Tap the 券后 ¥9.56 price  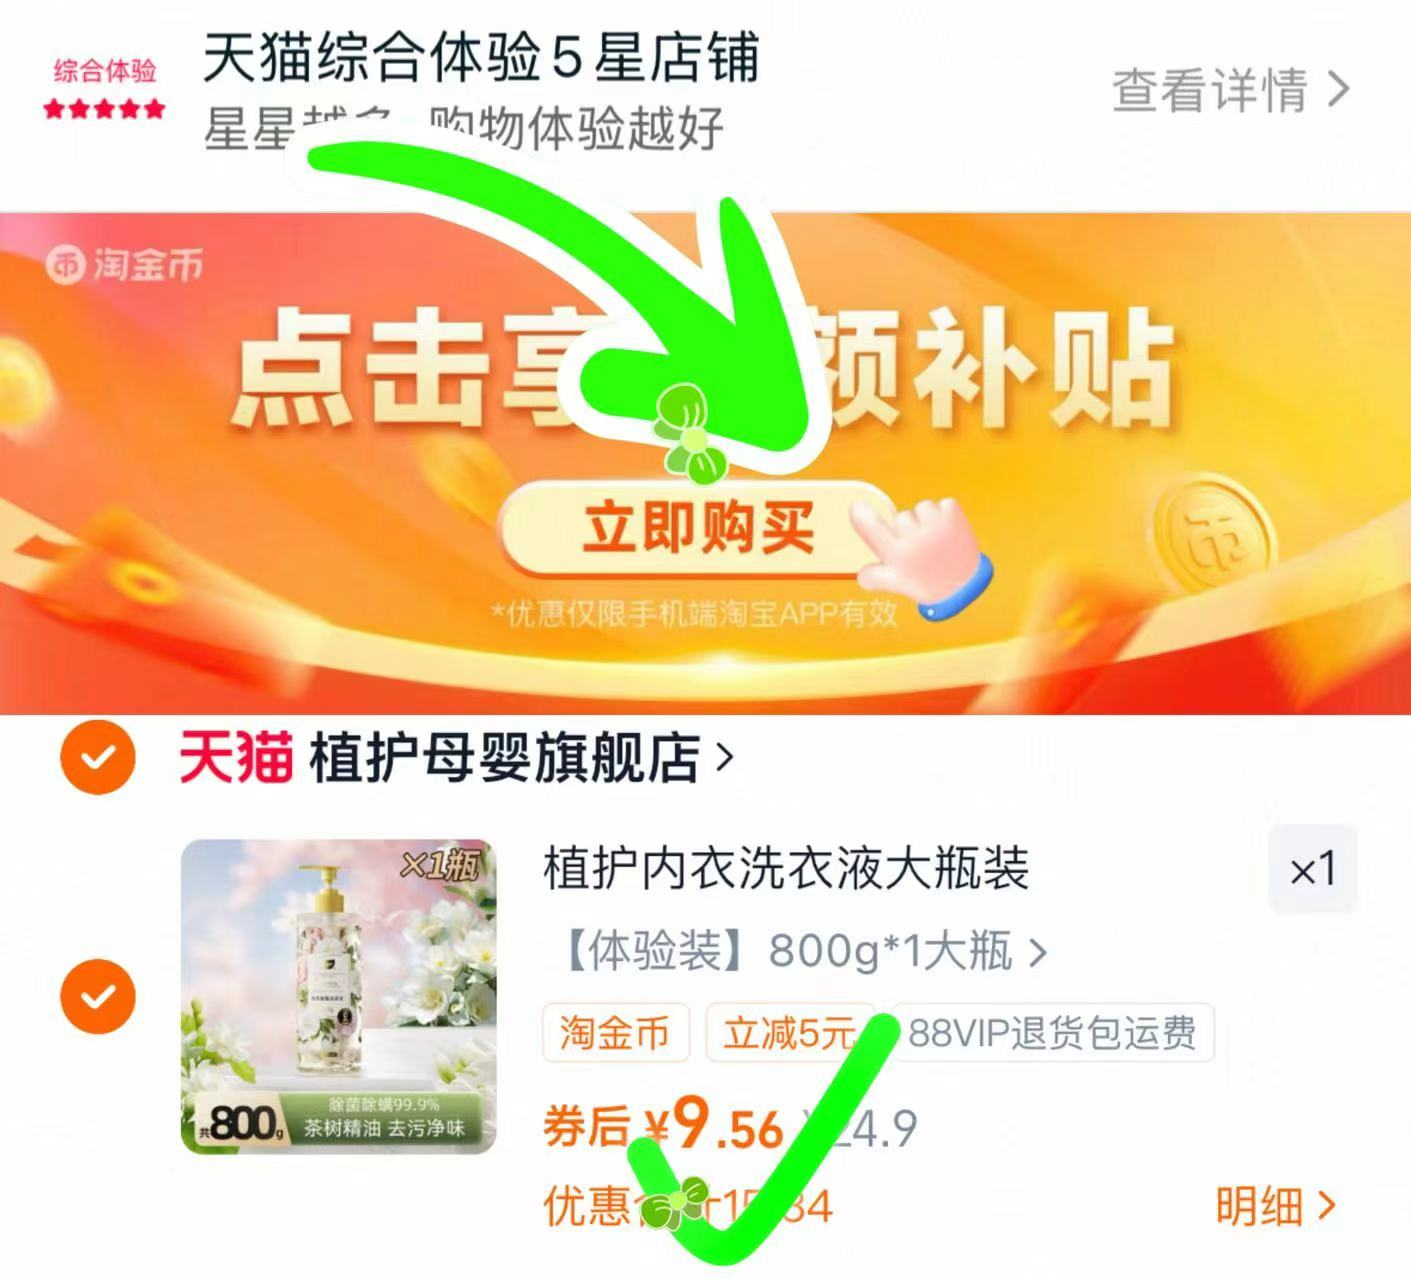click(x=664, y=1126)
